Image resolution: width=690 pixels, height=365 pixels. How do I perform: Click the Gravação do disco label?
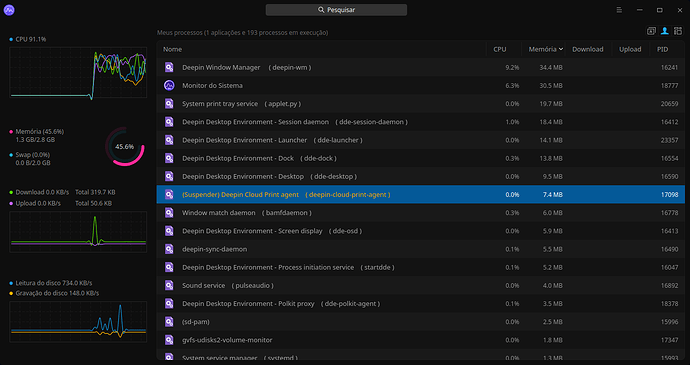[57, 293]
